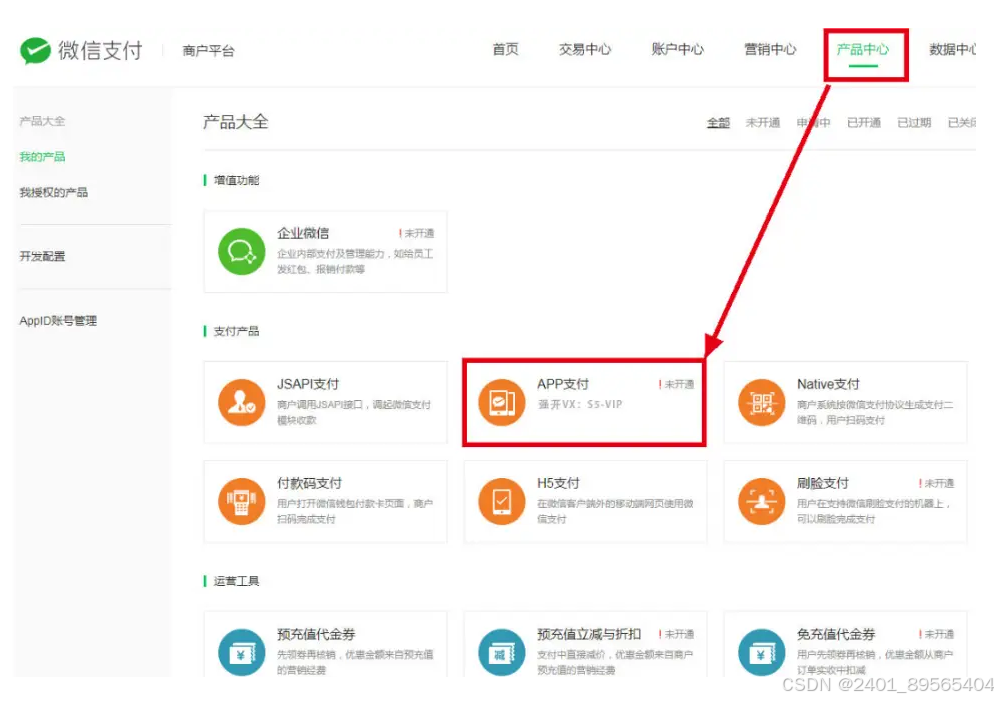The image size is (998, 702).
Task: Click 未开通 status on 预充值立减与折扣 card
Action: pos(677,635)
